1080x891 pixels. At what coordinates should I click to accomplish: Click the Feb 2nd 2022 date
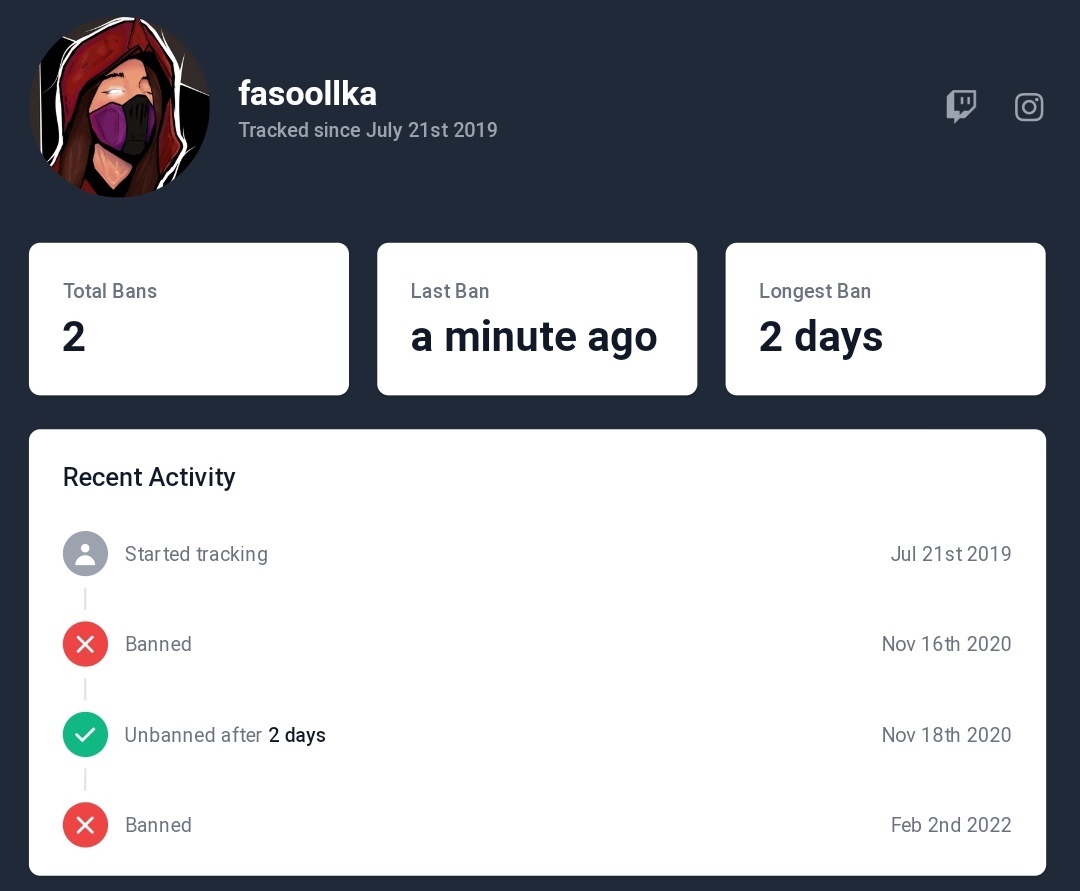pos(951,825)
